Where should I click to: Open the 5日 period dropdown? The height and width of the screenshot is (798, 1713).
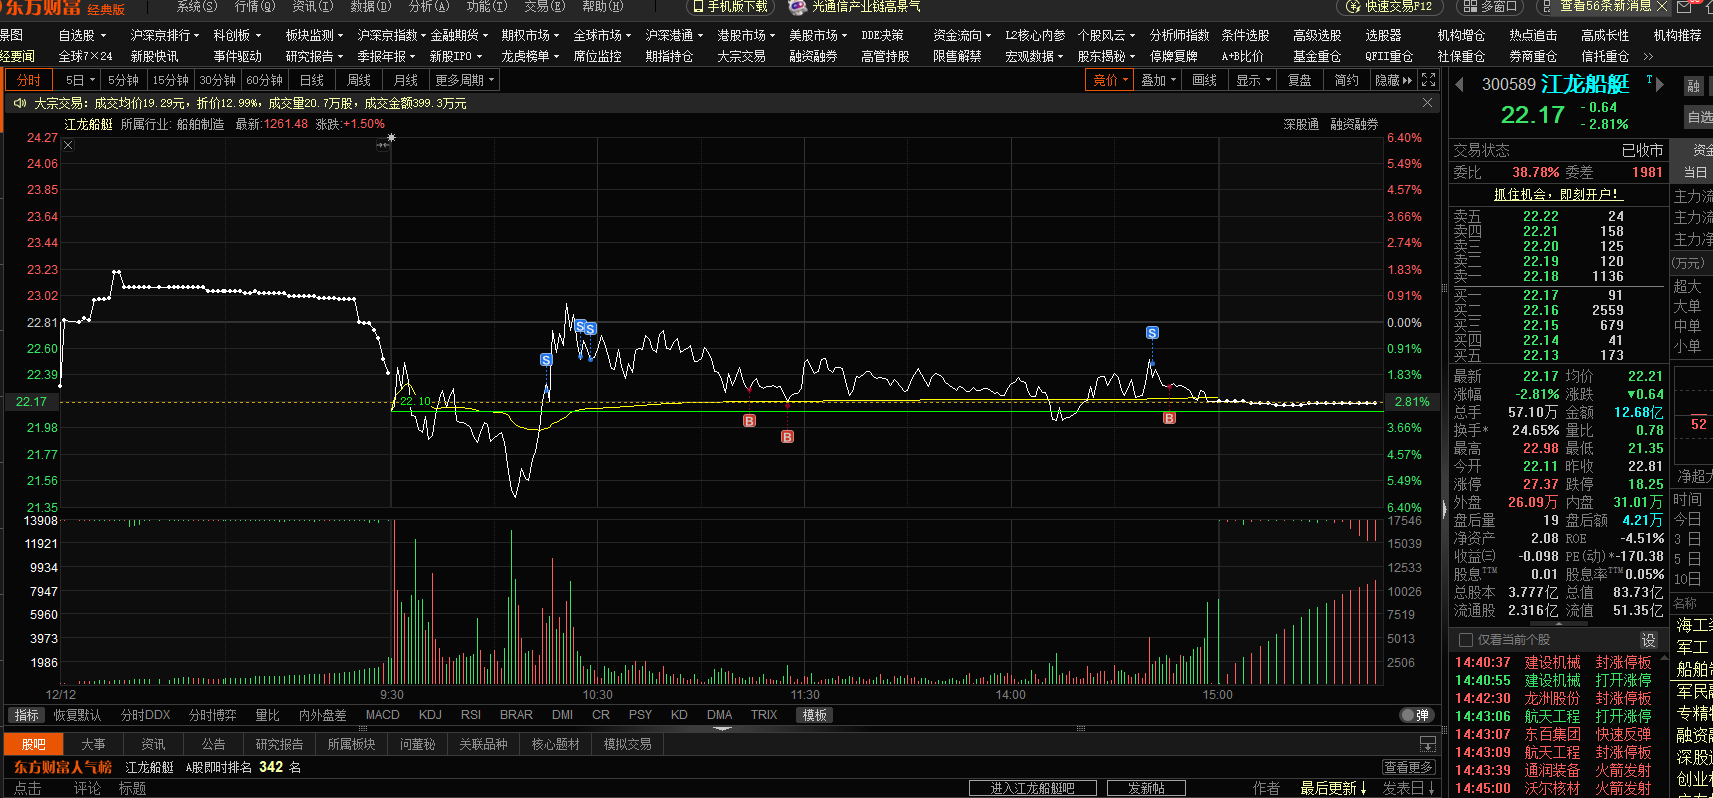point(80,80)
